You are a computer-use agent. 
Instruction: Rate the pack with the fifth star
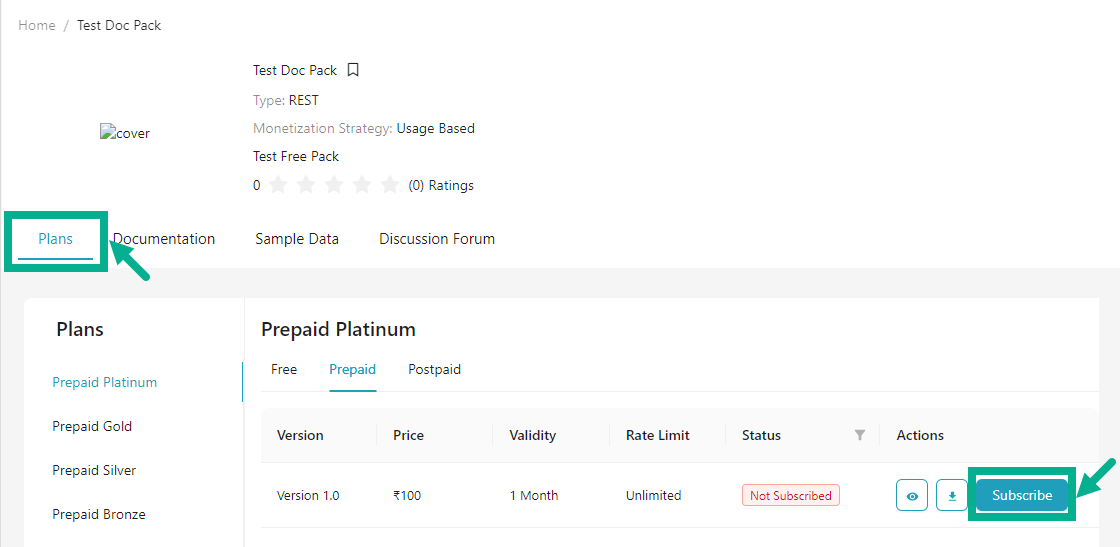coord(390,185)
